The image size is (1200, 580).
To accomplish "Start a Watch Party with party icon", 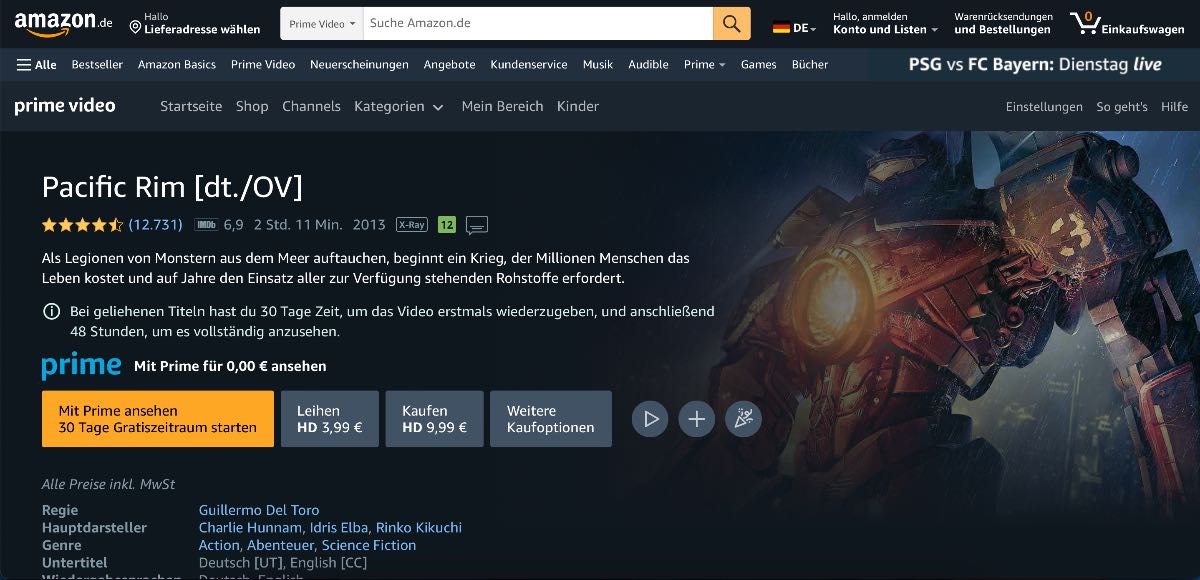I will [743, 419].
